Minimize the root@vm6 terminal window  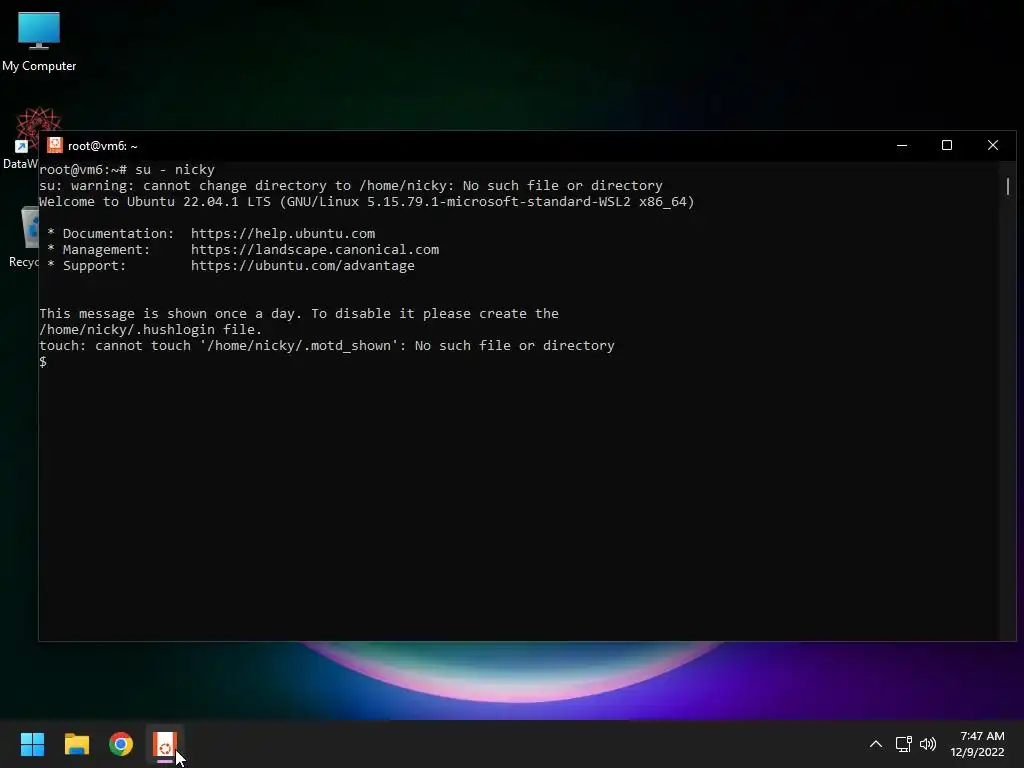click(902, 145)
